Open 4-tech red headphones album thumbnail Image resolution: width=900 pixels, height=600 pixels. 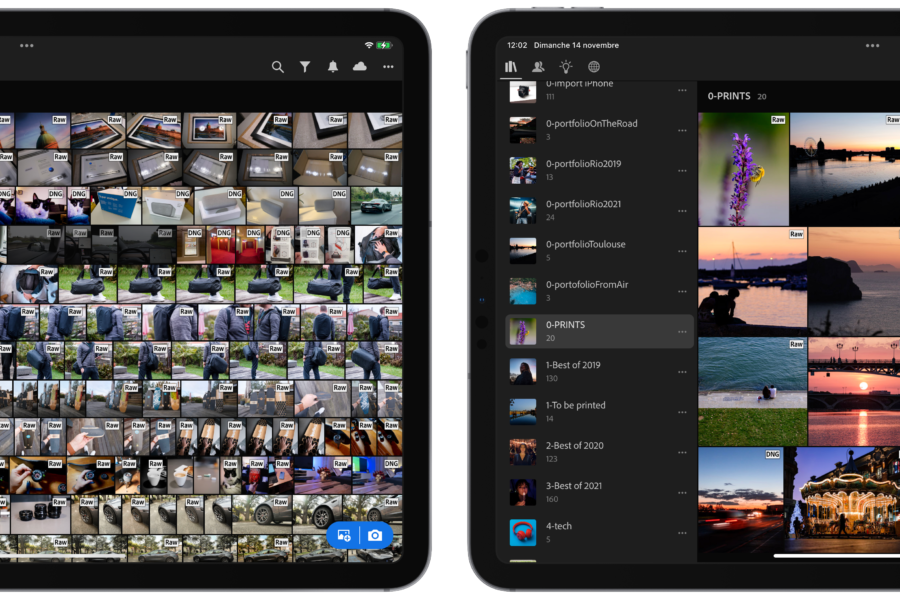(523, 533)
